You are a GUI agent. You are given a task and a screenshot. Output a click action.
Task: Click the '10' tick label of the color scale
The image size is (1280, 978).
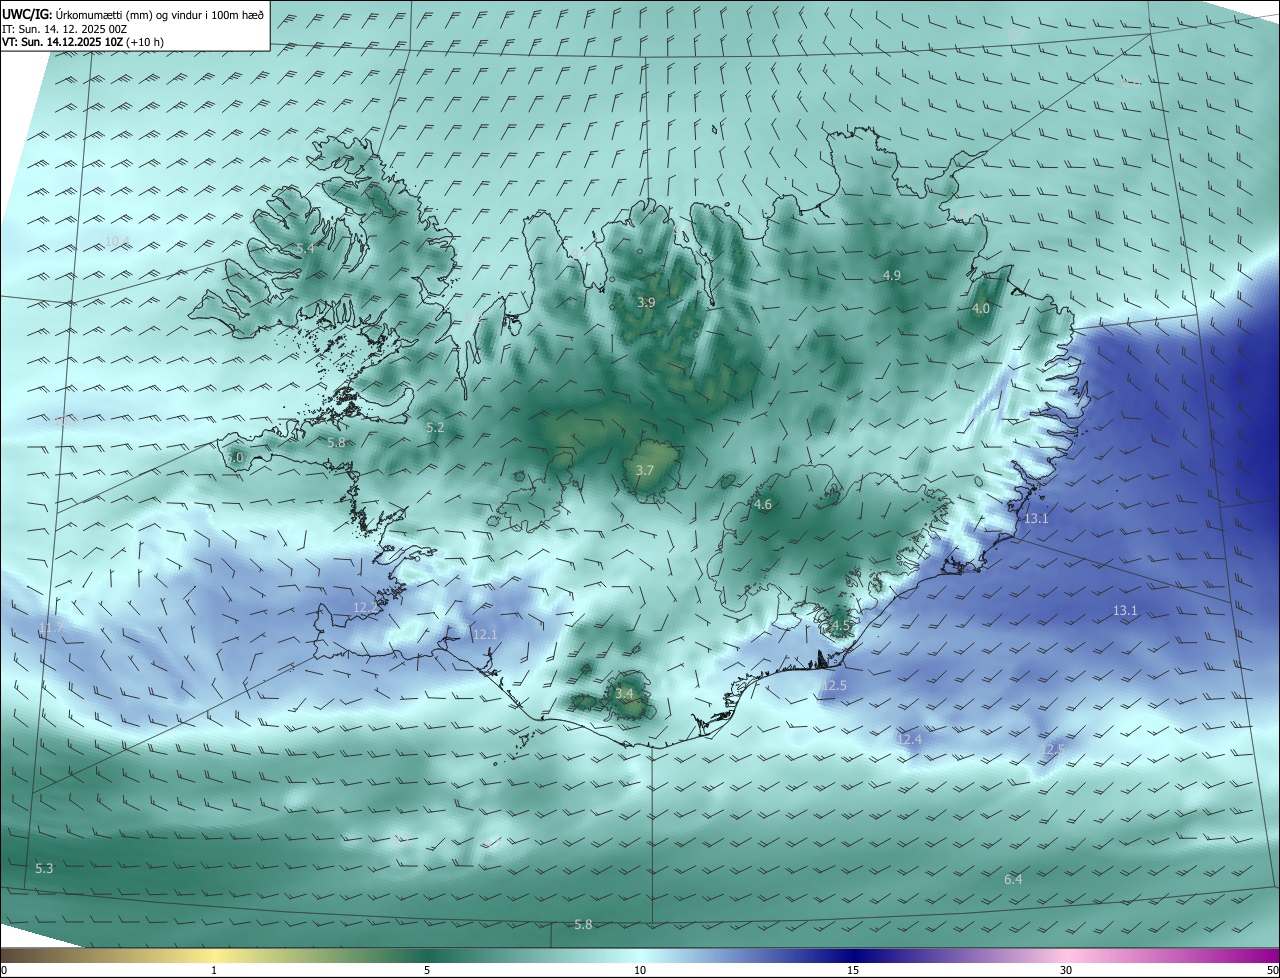tap(640, 970)
